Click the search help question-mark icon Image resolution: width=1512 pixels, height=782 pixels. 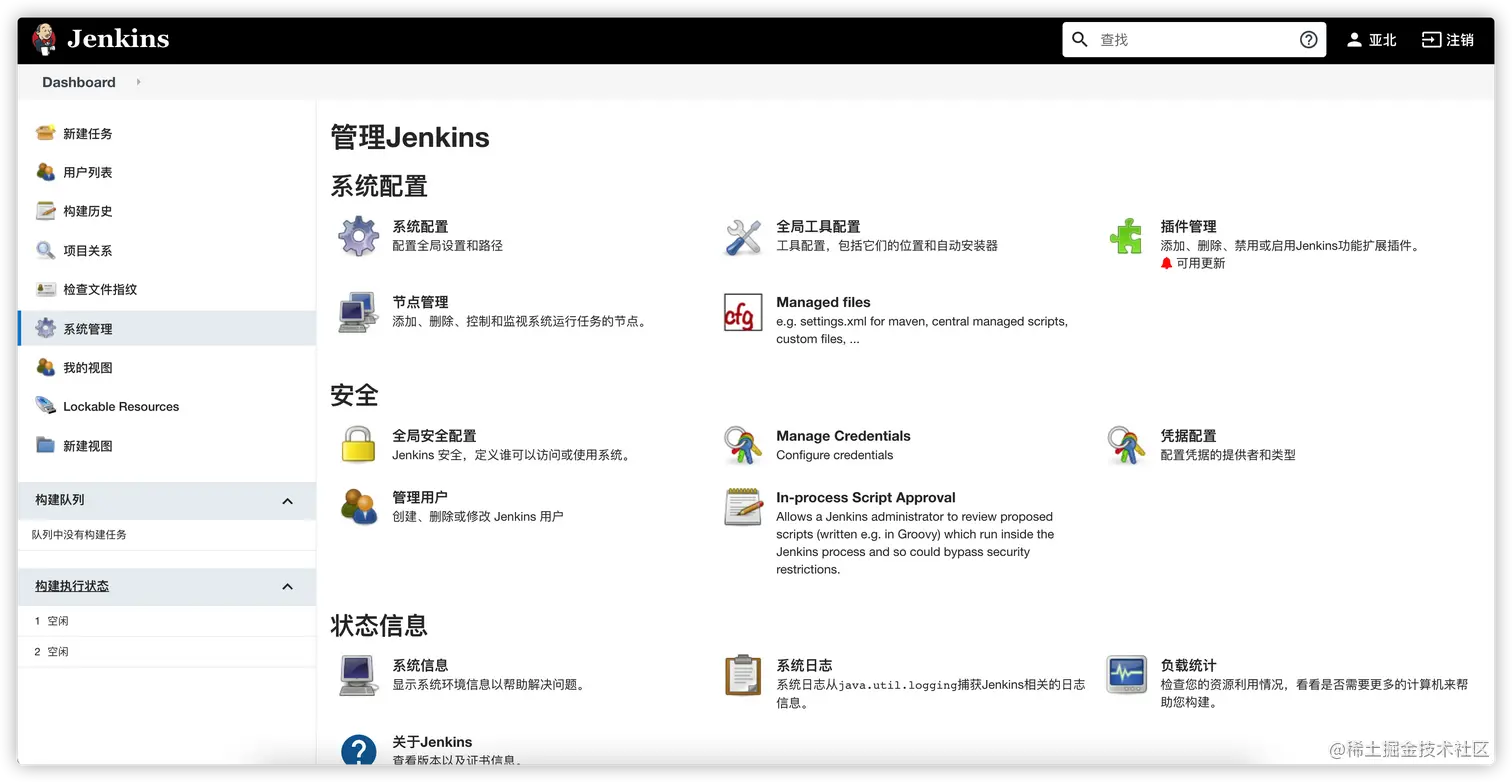pyautogui.click(x=1308, y=40)
